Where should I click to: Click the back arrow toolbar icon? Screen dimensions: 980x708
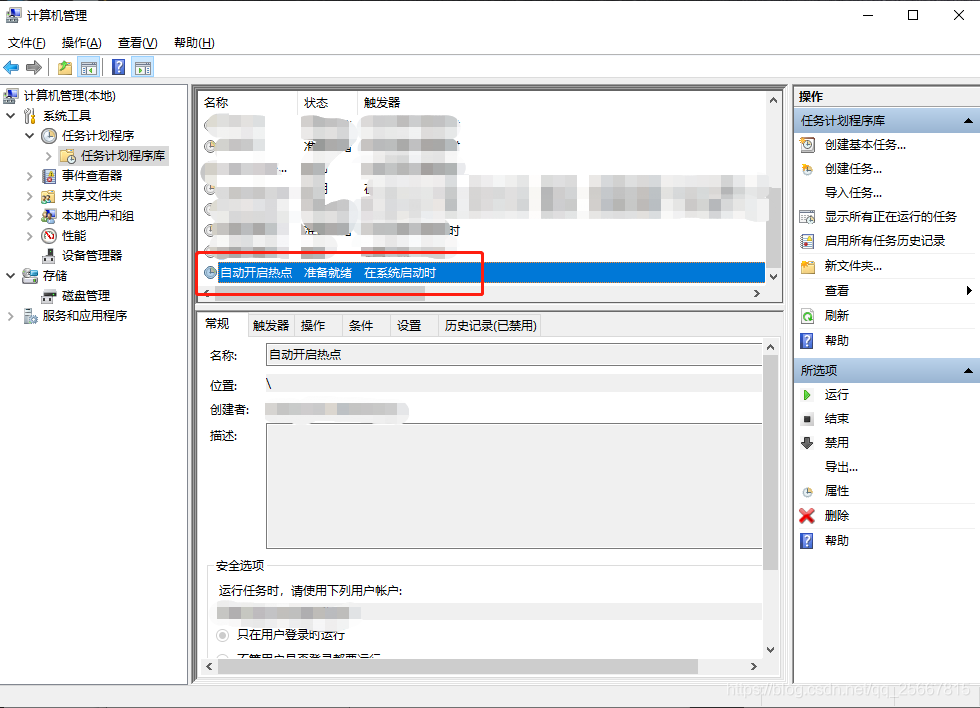[11, 67]
